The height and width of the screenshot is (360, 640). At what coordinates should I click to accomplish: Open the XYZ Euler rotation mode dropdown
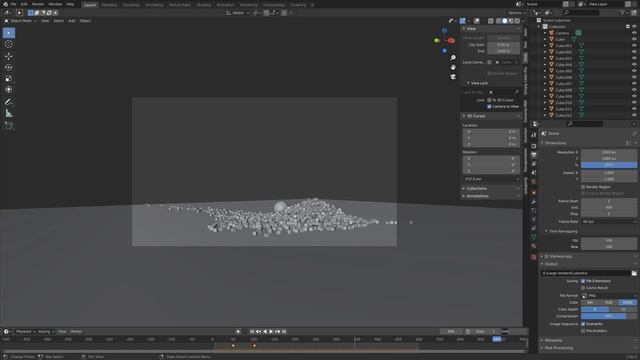tap(491, 179)
